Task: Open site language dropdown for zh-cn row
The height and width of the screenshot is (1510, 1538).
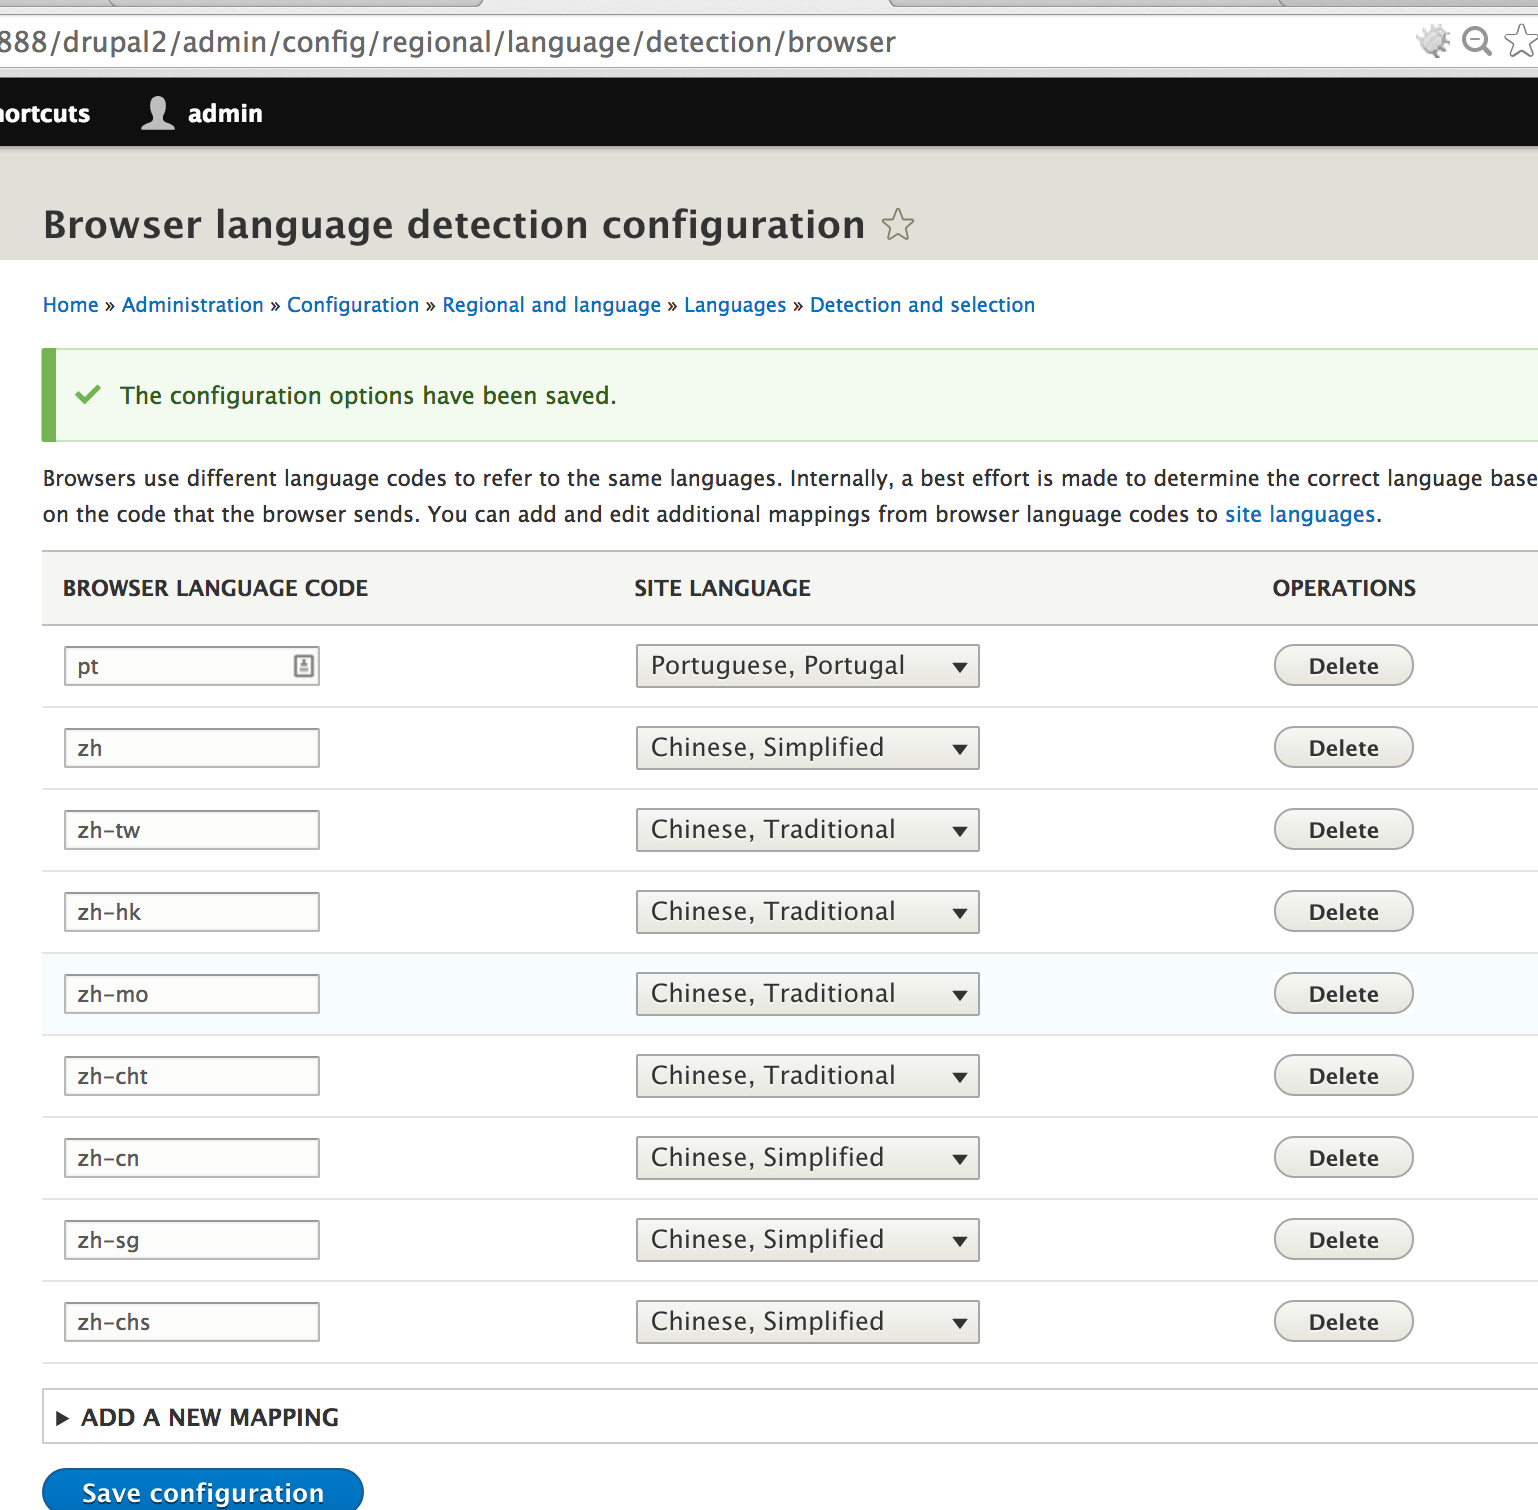Action: click(x=807, y=1158)
